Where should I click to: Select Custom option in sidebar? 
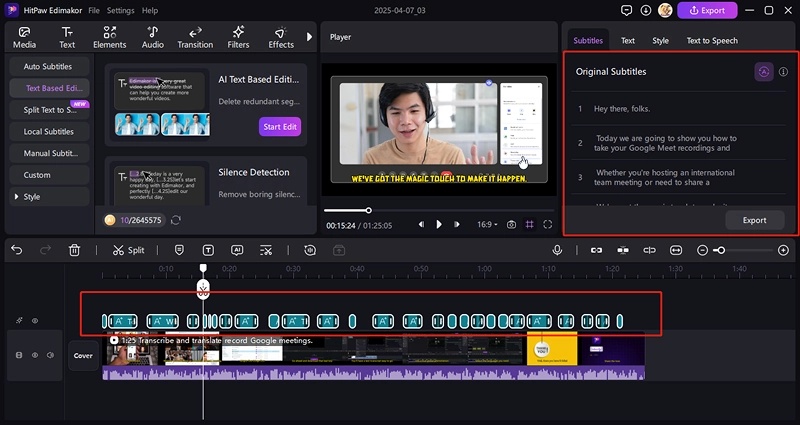click(x=49, y=175)
